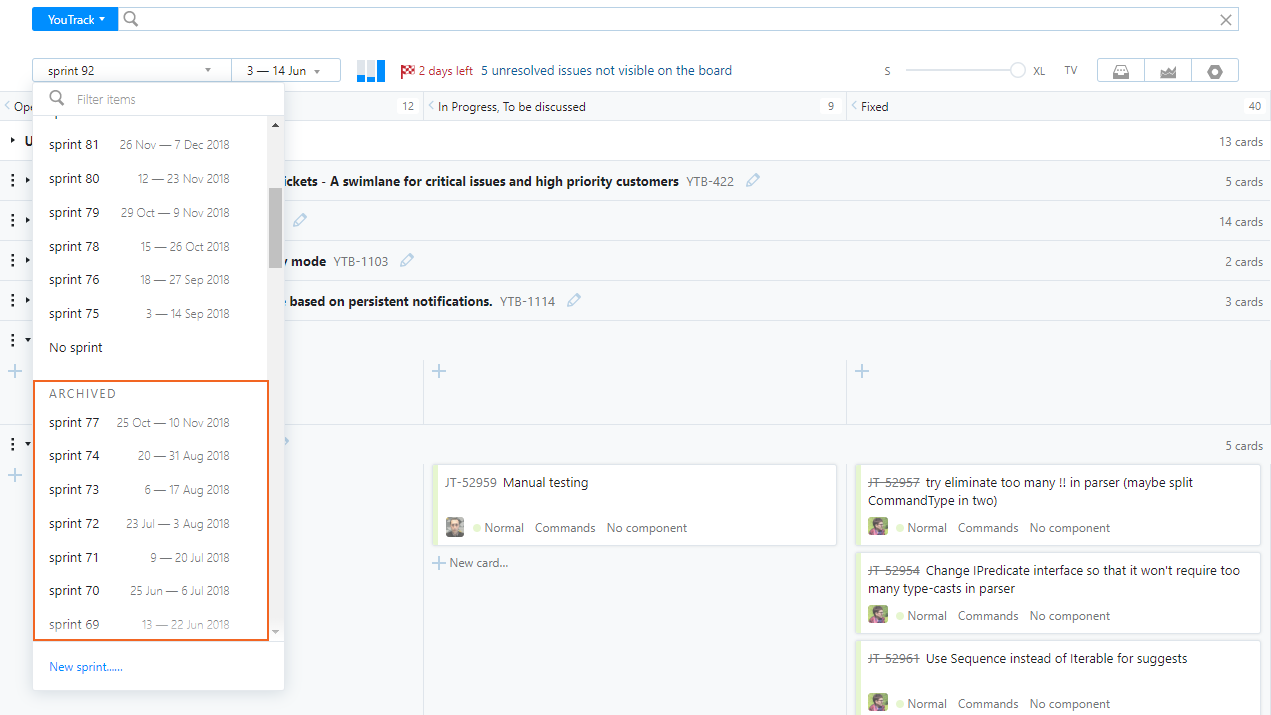1271x715 pixels.
Task: Collapse the In Progress, To be discussed column
Action: 431,106
